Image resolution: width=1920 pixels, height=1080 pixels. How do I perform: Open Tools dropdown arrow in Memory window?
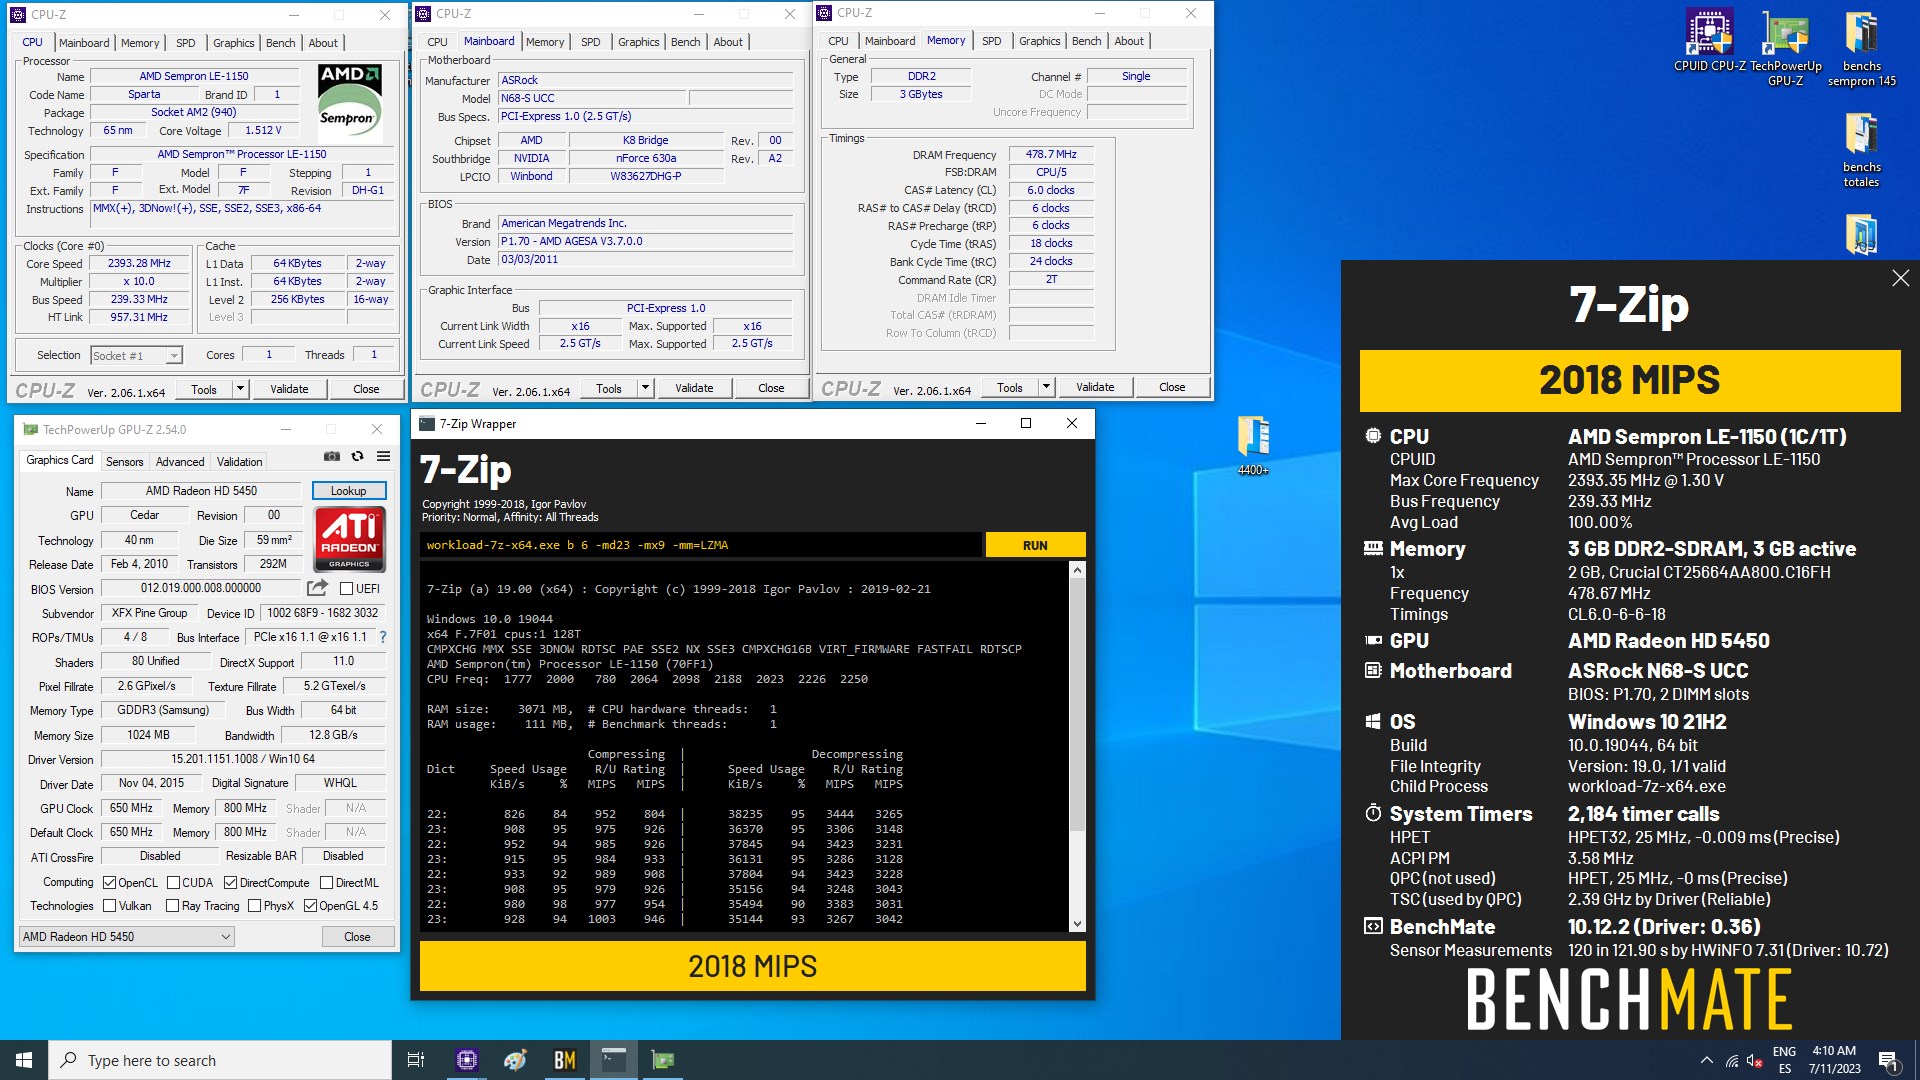pyautogui.click(x=1046, y=387)
